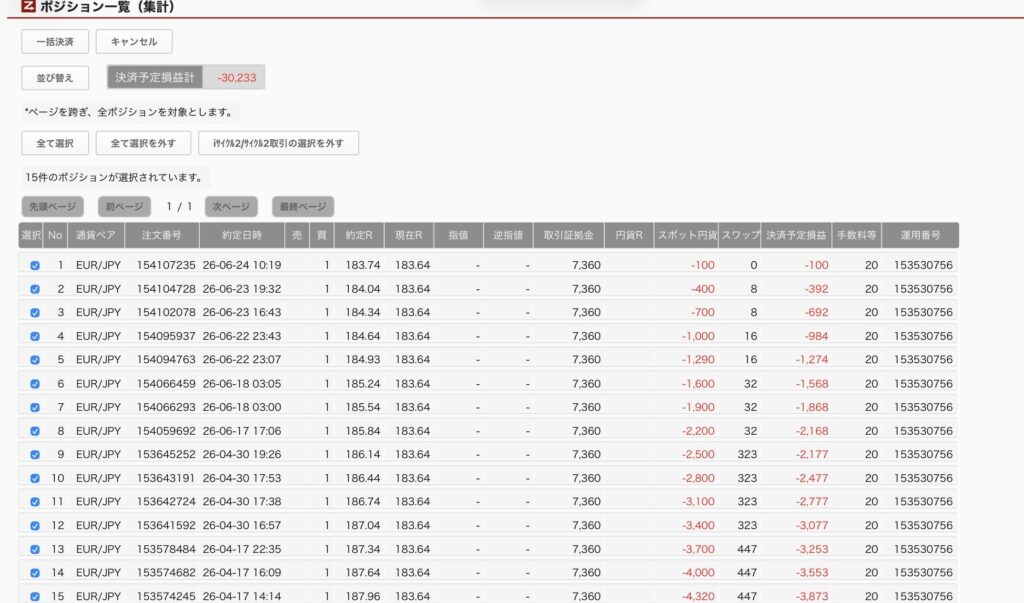Image resolution: width=1024 pixels, height=603 pixels.
Task: Click the red Z logo icon beside ポジション一覧
Action: coord(29,6)
